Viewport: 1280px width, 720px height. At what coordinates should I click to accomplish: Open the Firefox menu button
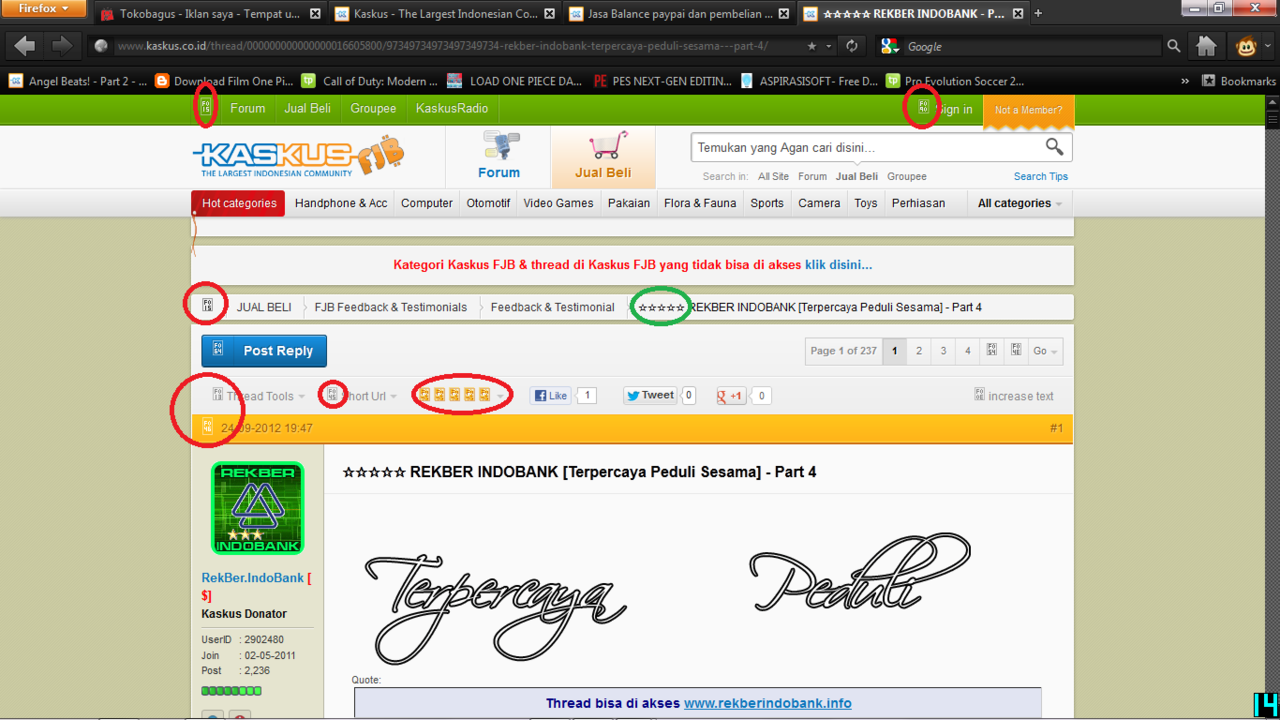[x=44, y=9]
